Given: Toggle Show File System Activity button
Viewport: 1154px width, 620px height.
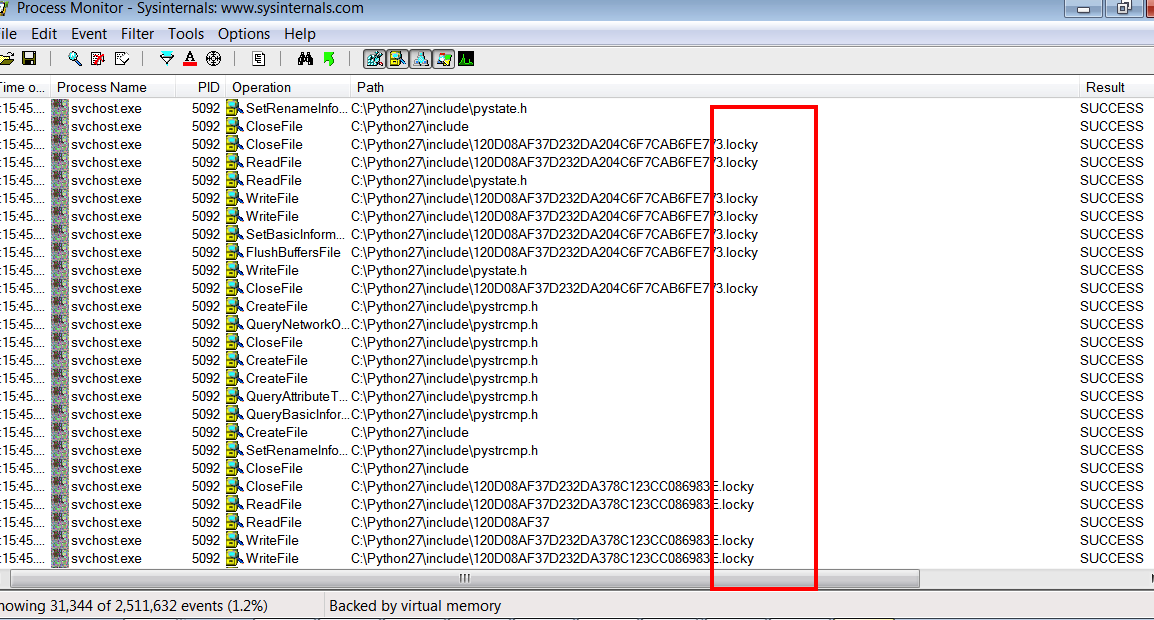Looking at the screenshot, I should 398,59.
